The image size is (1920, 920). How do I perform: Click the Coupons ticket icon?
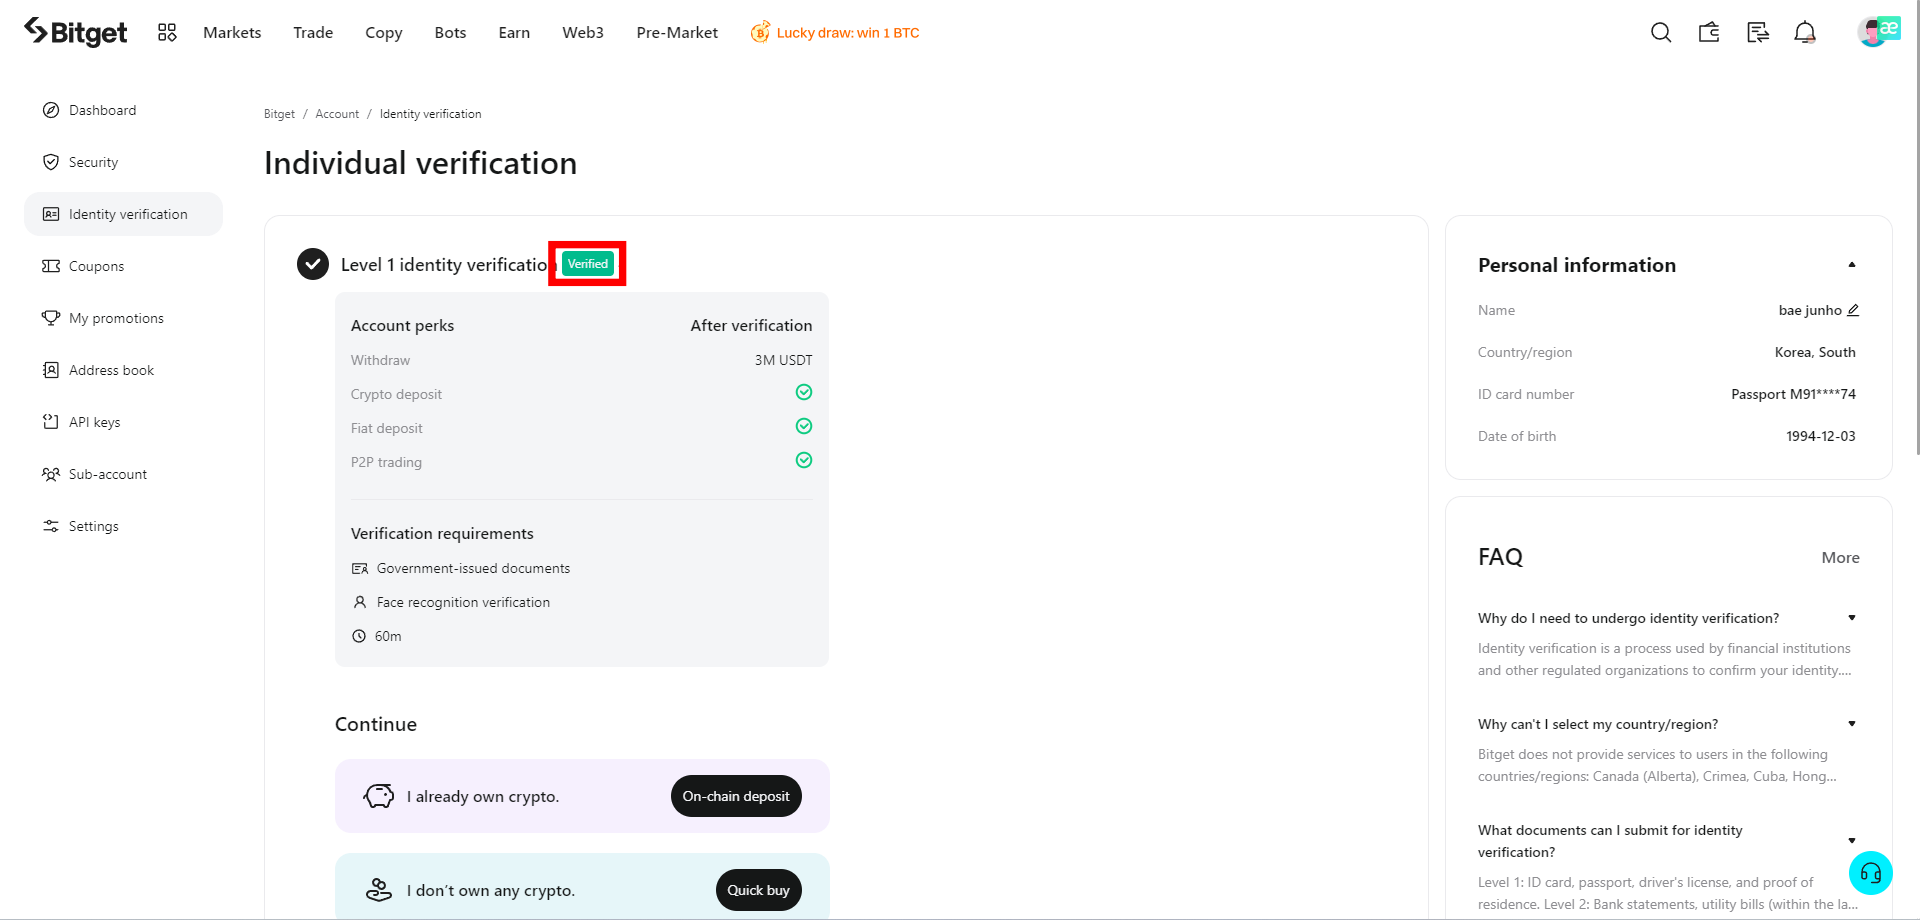[x=51, y=266]
